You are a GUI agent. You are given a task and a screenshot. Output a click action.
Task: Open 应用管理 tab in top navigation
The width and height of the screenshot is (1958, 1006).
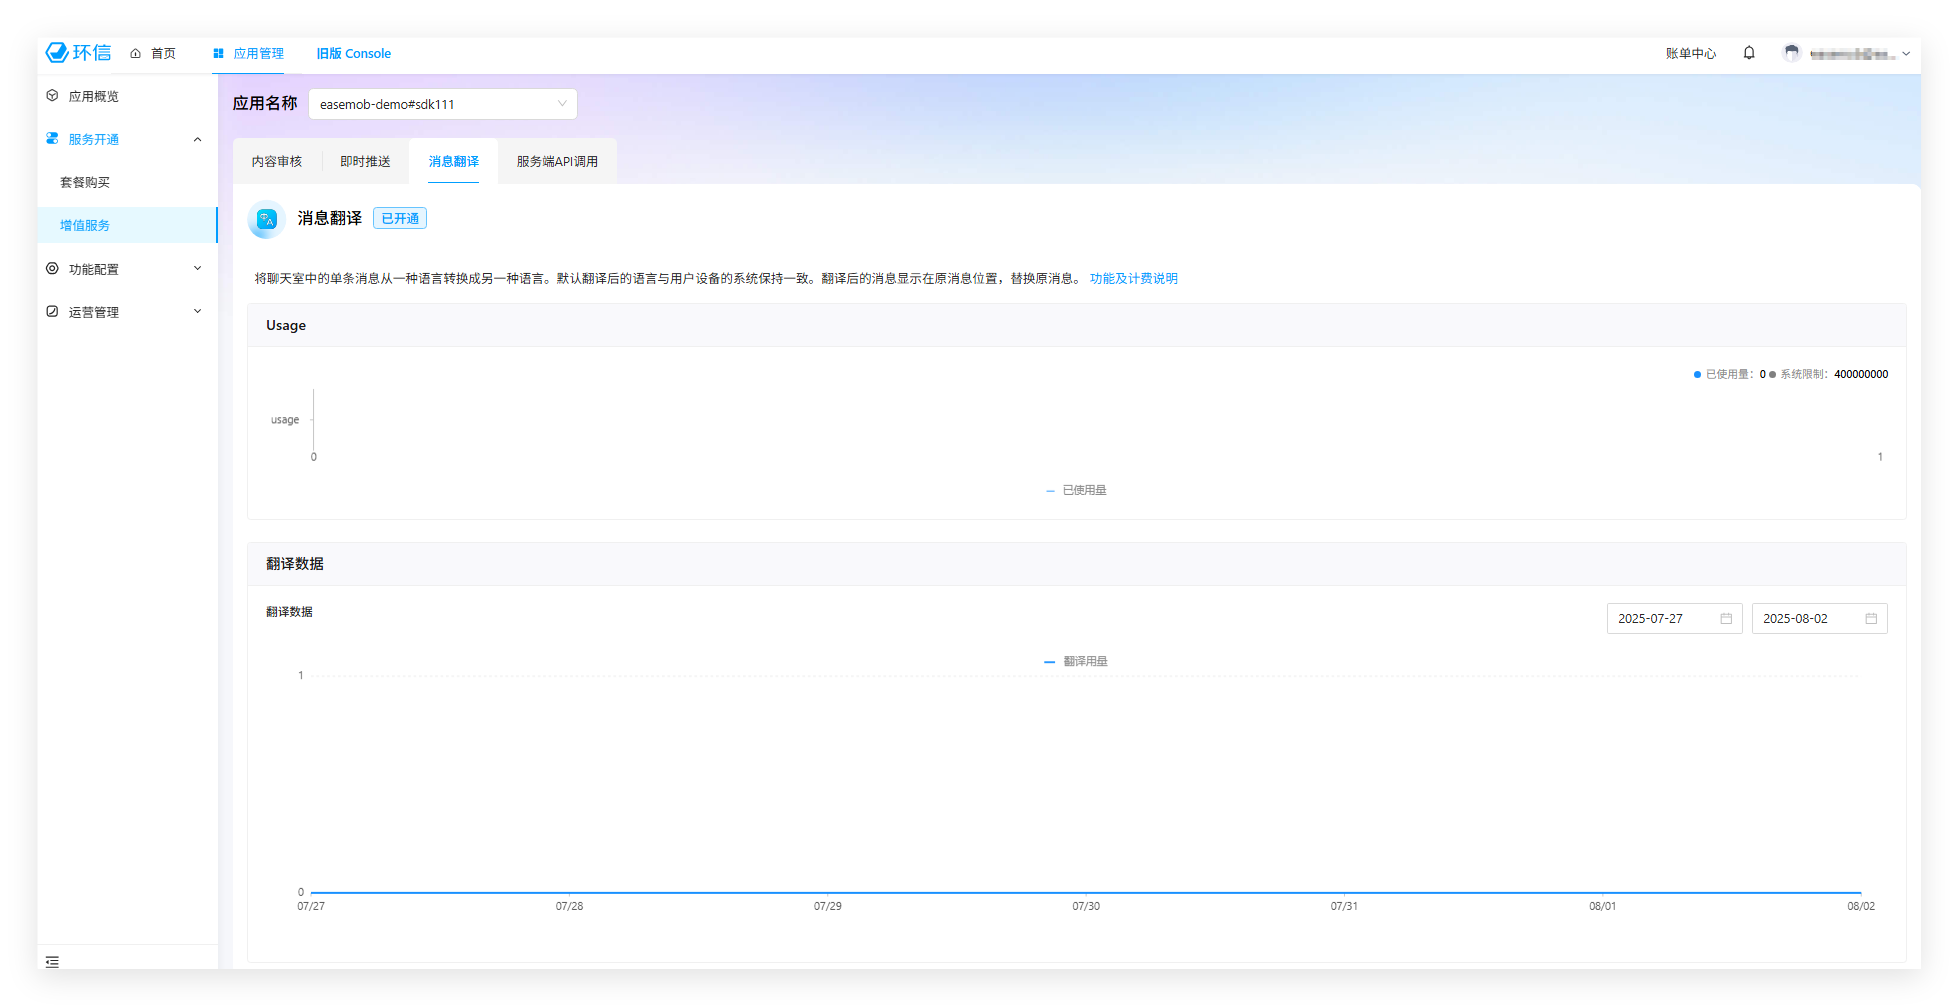(248, 54)
